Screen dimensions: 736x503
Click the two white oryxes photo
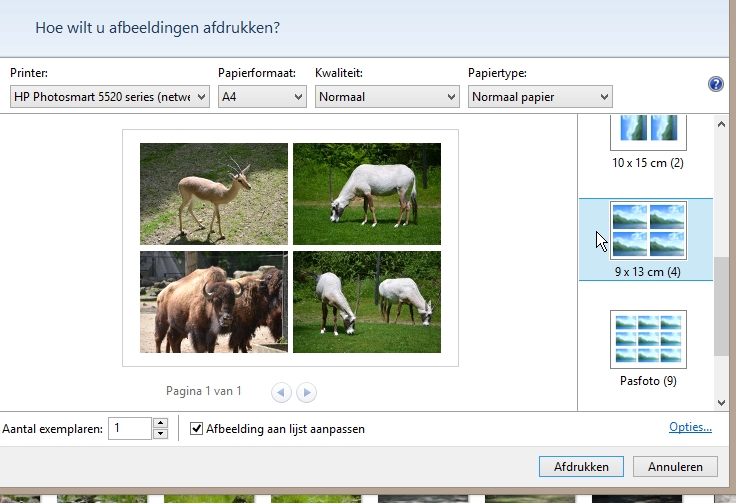[x=367, y=302]
